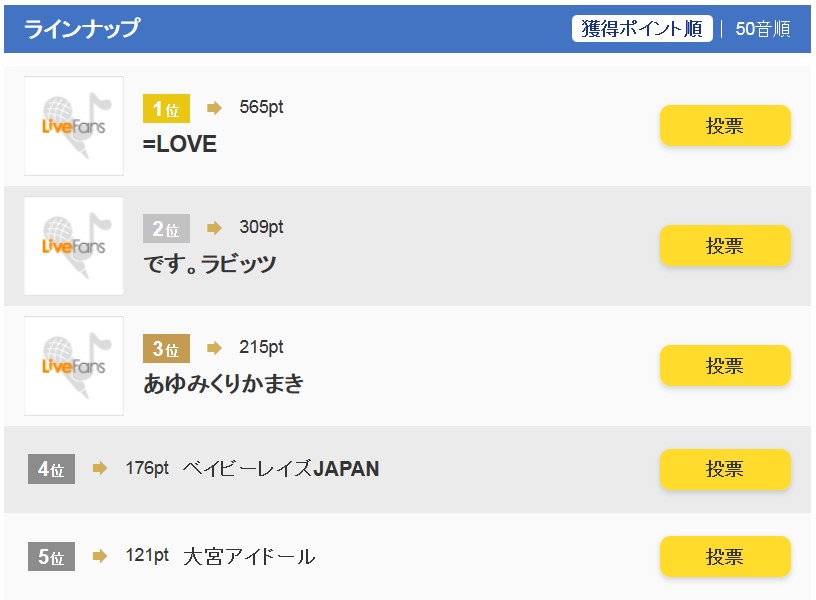Open =LOVE LiveFans thumbnail image

coord(74,126)
